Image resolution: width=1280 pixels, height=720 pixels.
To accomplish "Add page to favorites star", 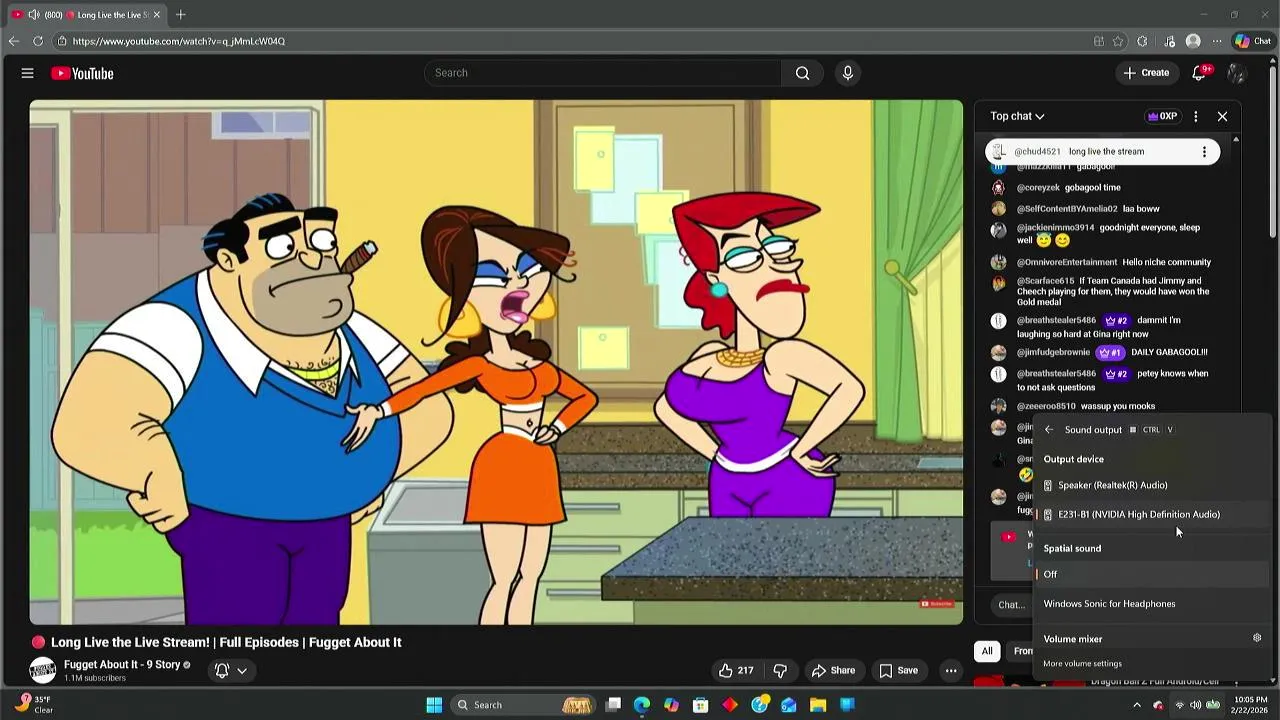I will coord(1118,41).
